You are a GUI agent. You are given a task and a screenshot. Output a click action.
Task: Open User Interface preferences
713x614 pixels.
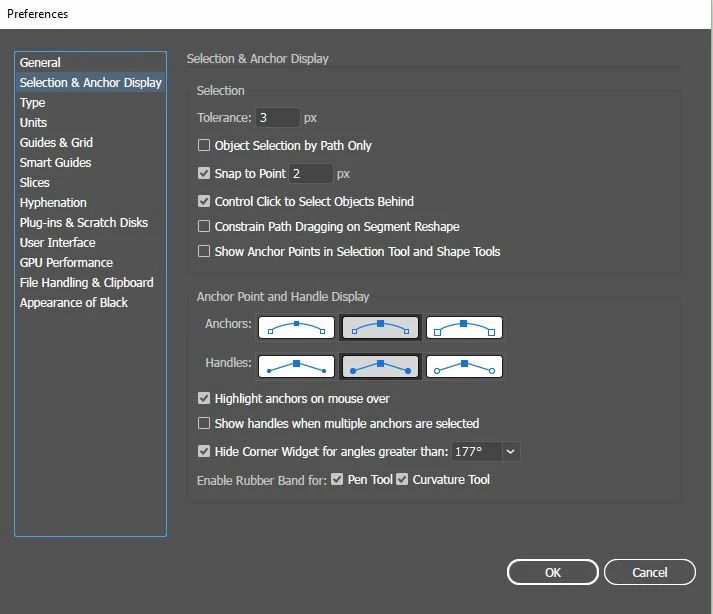pyautogui.click(x=90, y=242)
